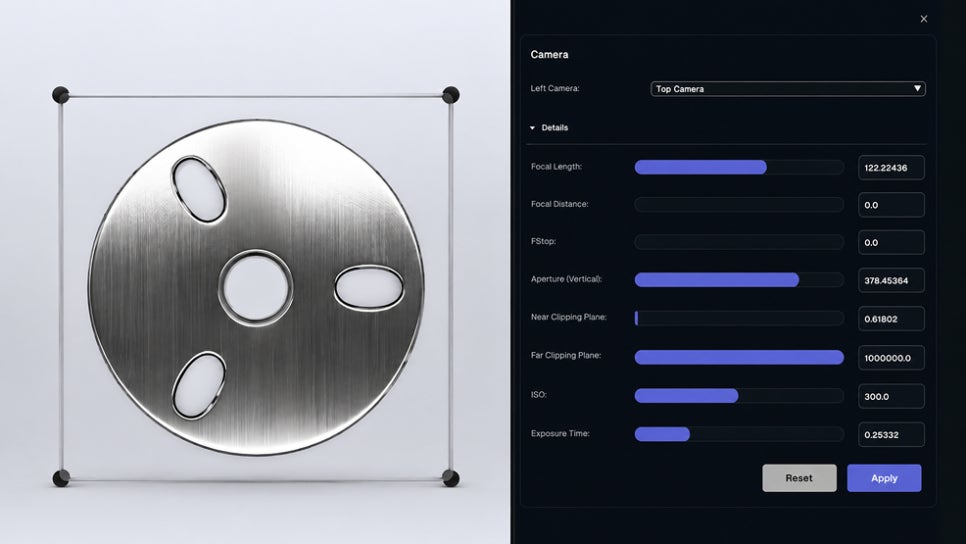
Task: Close the Camera panel with the X
Action: click(923, 19)
